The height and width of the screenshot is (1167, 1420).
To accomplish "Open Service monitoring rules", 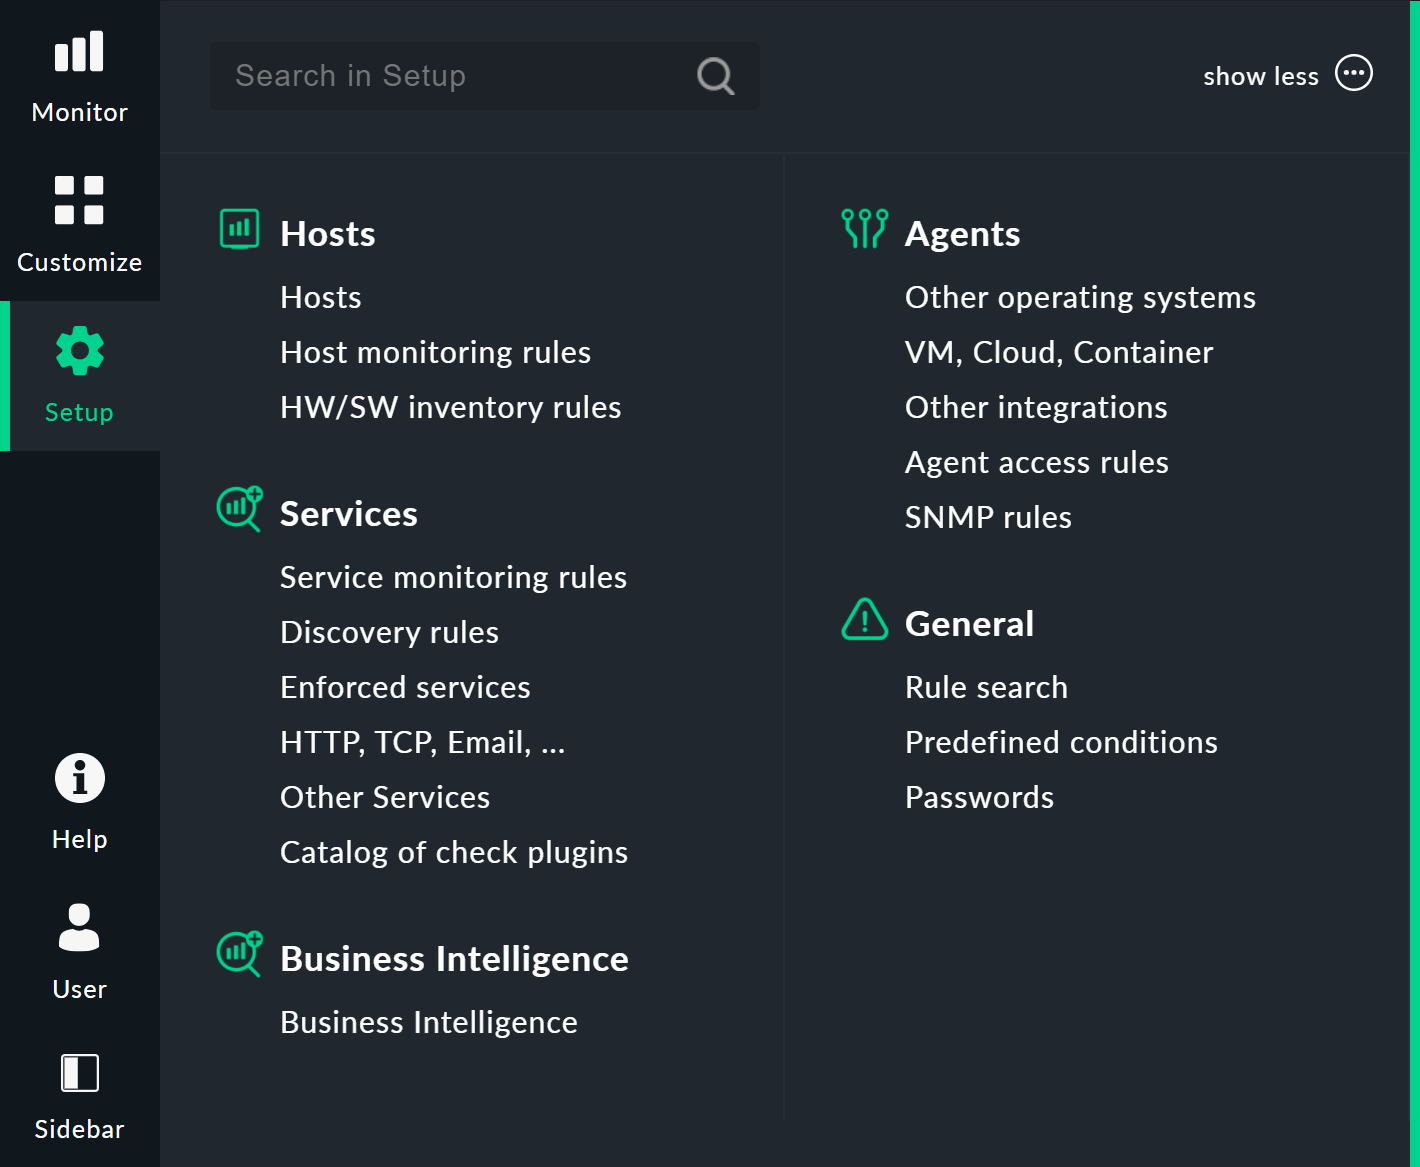I will (x=454, y=577).
